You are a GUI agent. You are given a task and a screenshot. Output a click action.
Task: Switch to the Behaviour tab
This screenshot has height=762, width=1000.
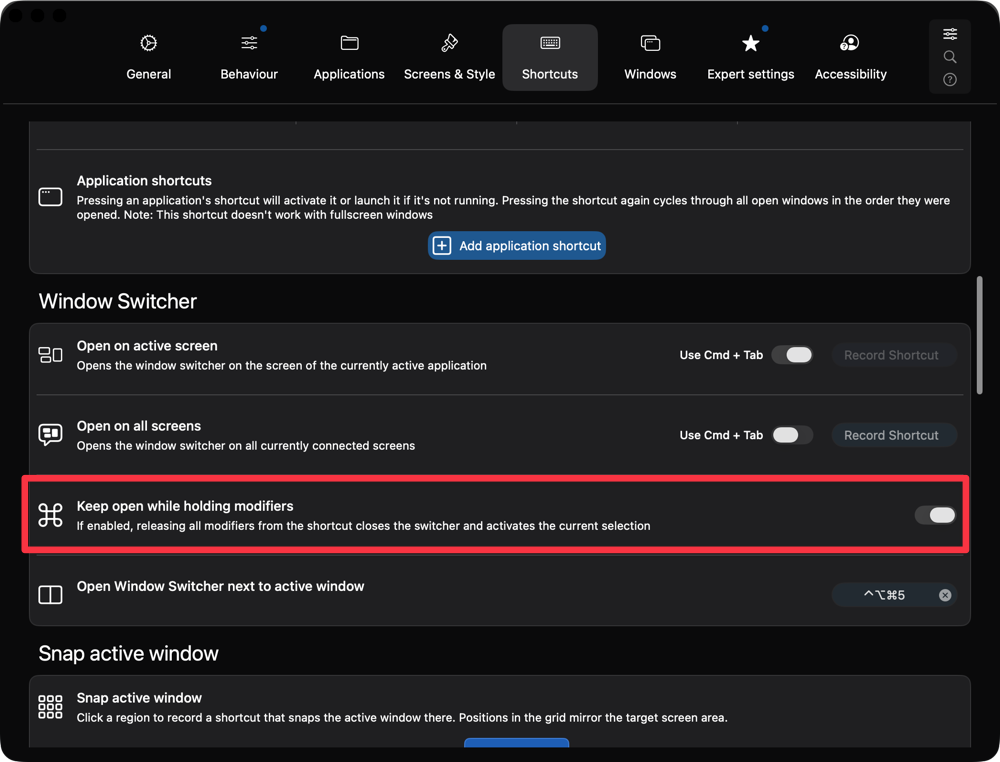[x=249, y=57]
